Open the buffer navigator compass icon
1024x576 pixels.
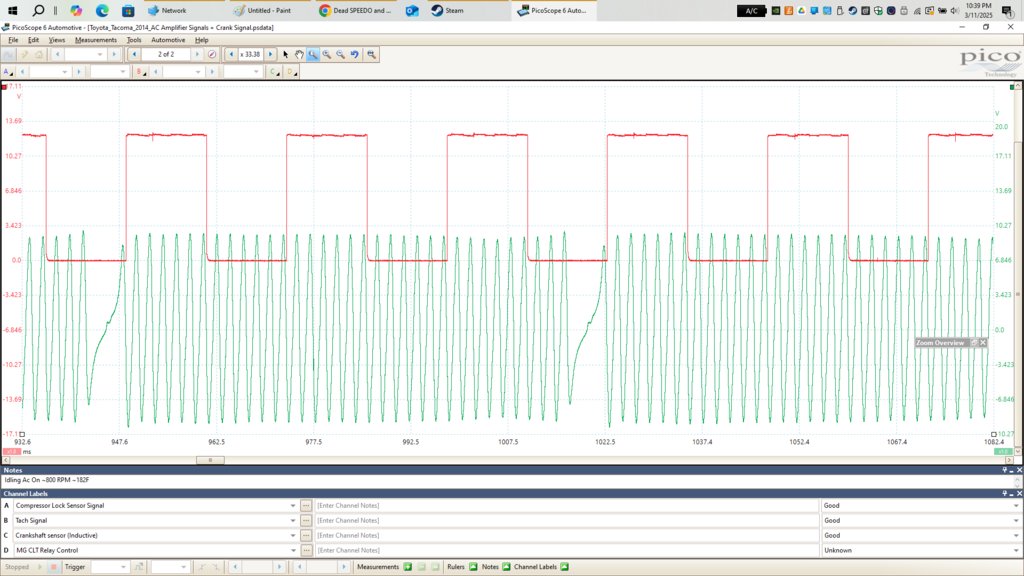click(212, 54)
